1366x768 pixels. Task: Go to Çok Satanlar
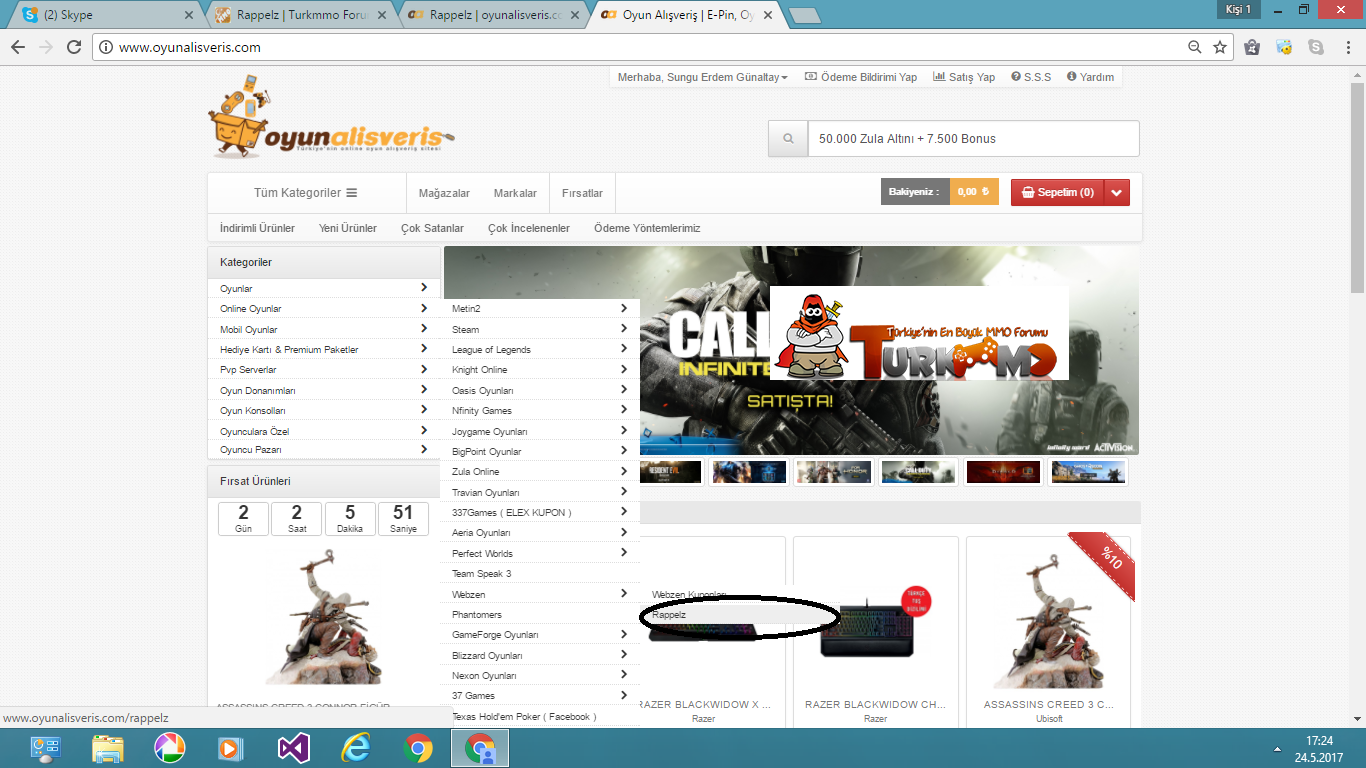(432, 228)
